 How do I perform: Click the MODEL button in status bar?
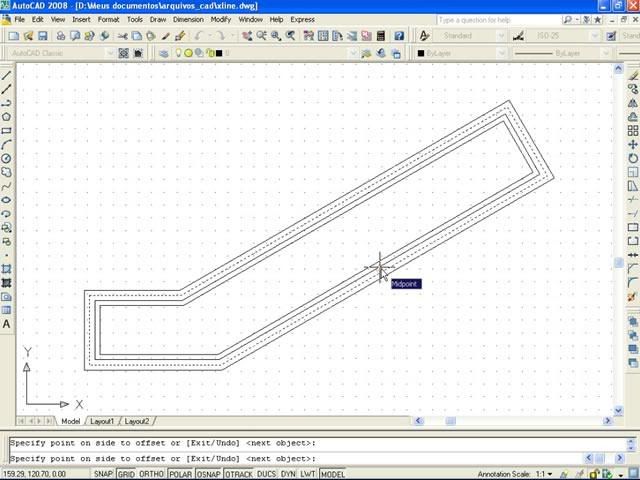pyautogui.click(x=333, y=474)
